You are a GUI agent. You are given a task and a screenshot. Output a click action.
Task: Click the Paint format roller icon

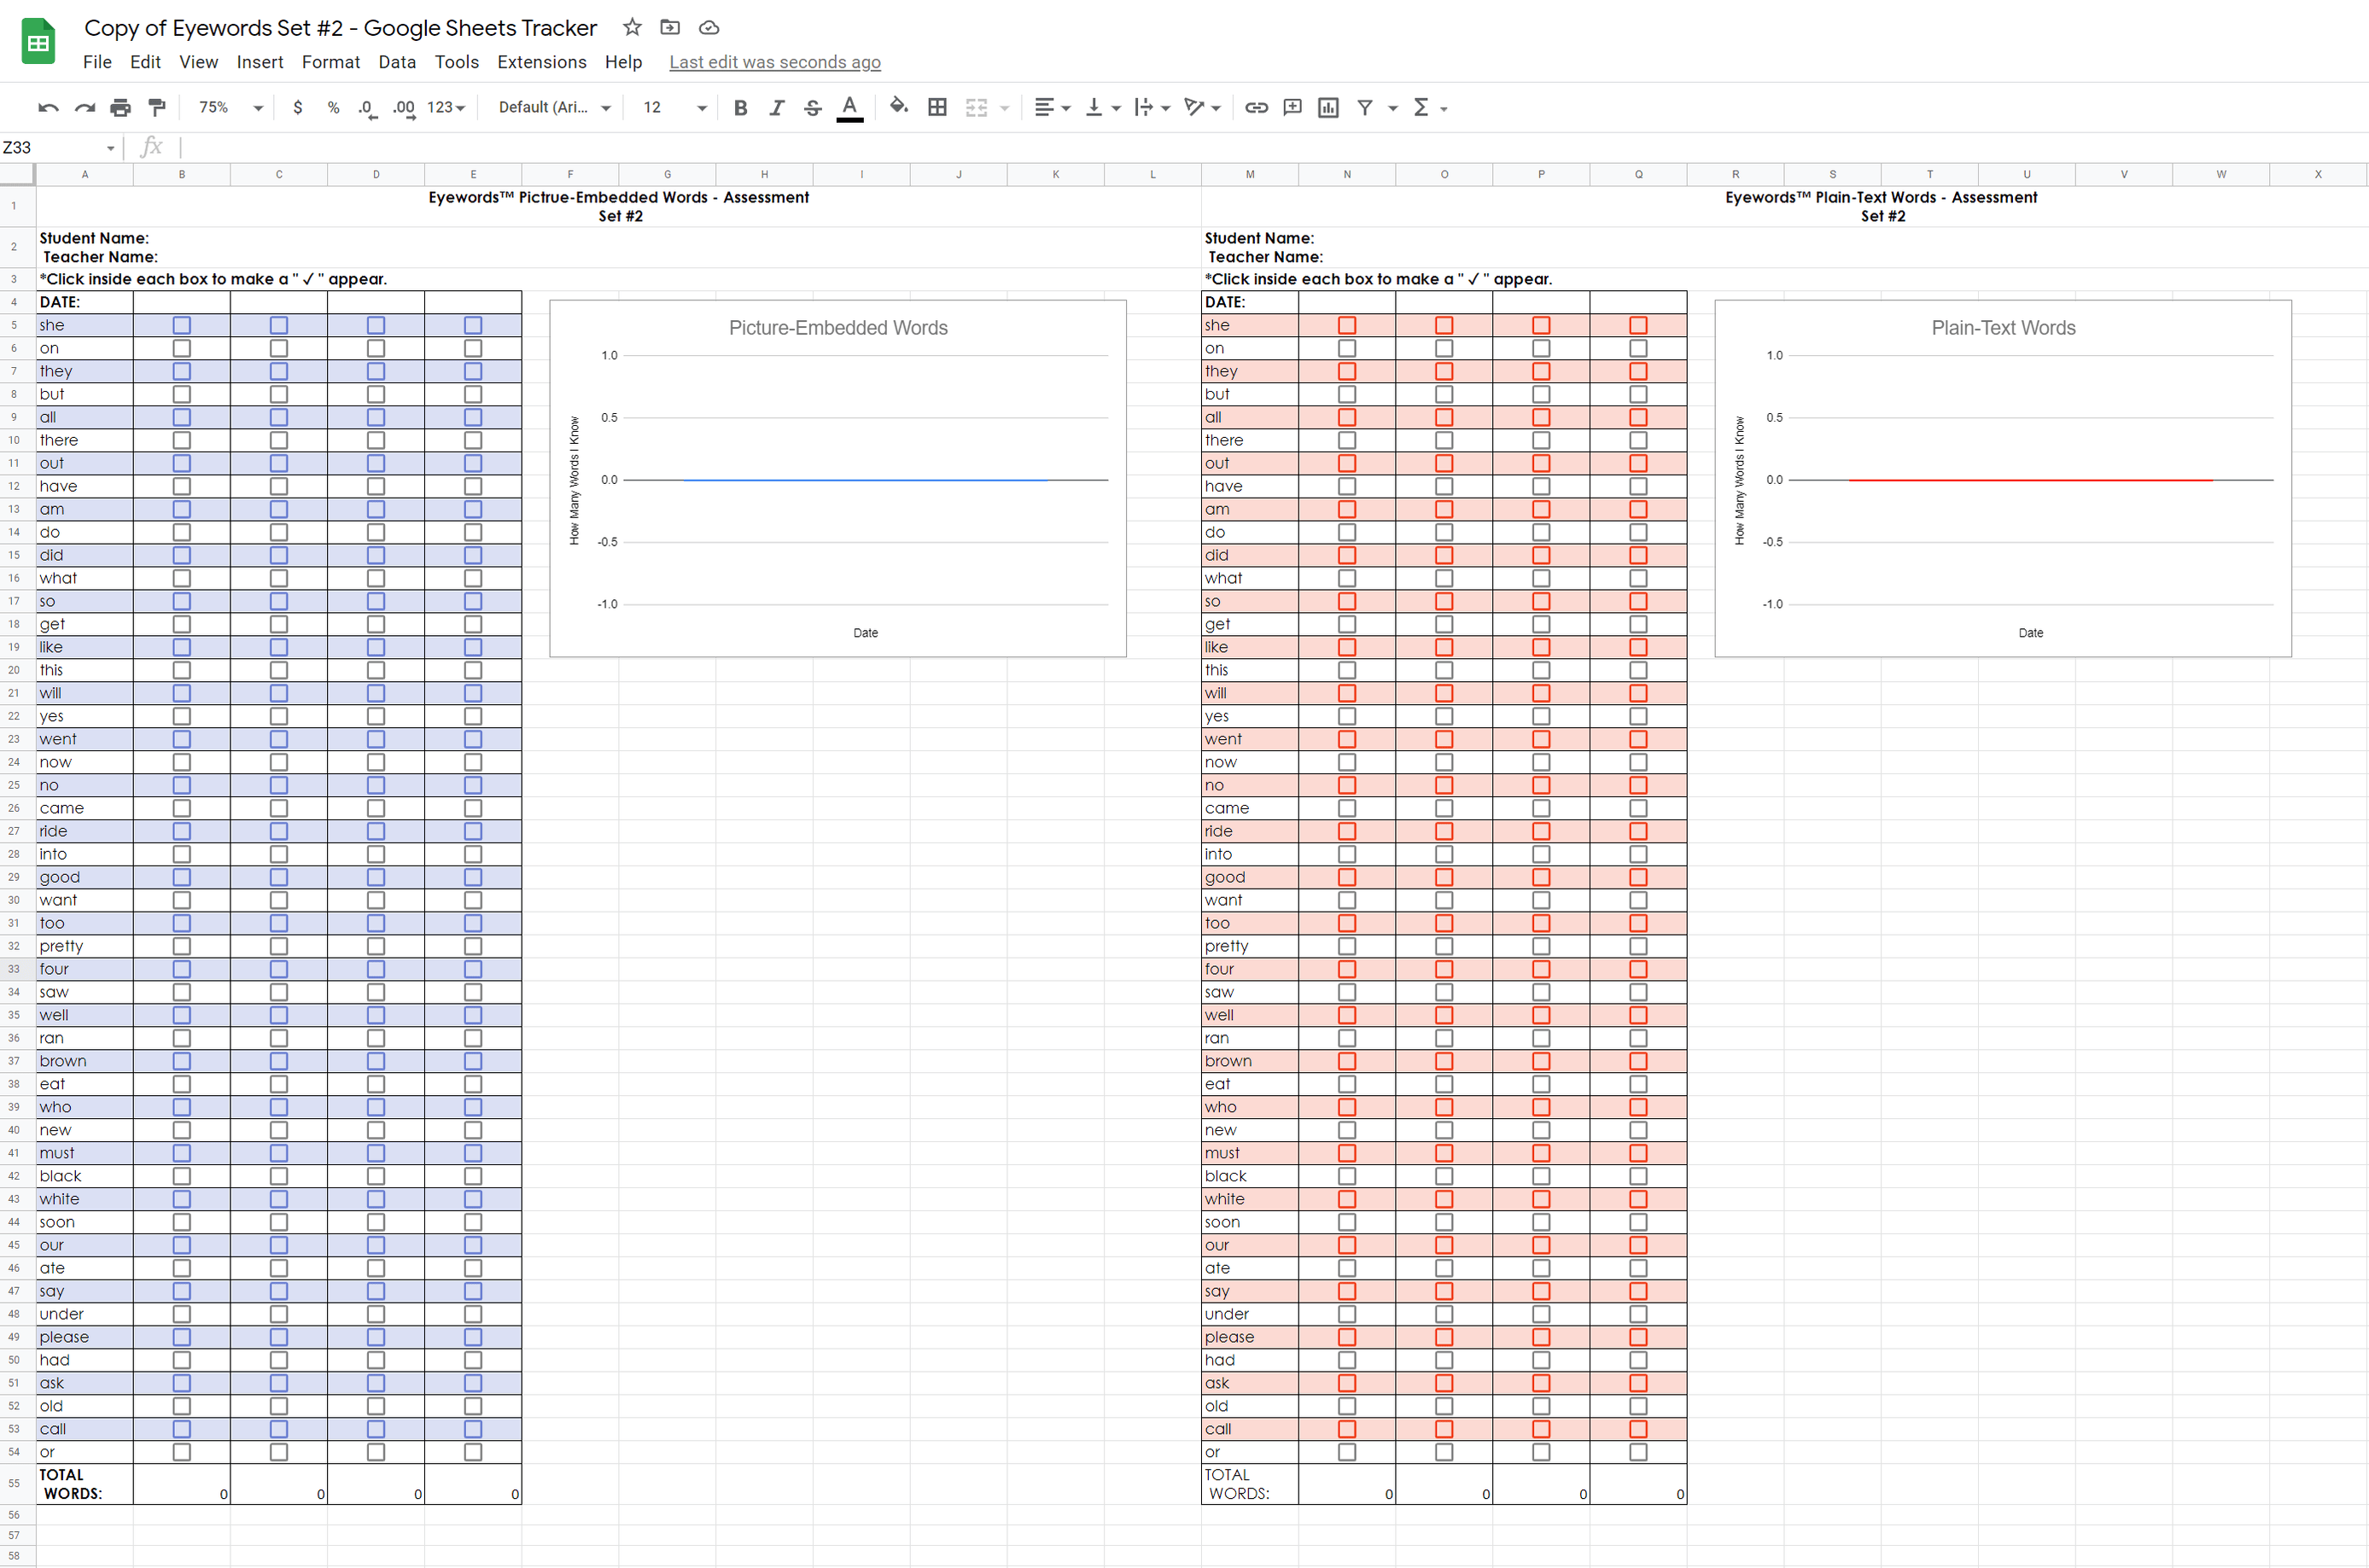click(157, 107)
